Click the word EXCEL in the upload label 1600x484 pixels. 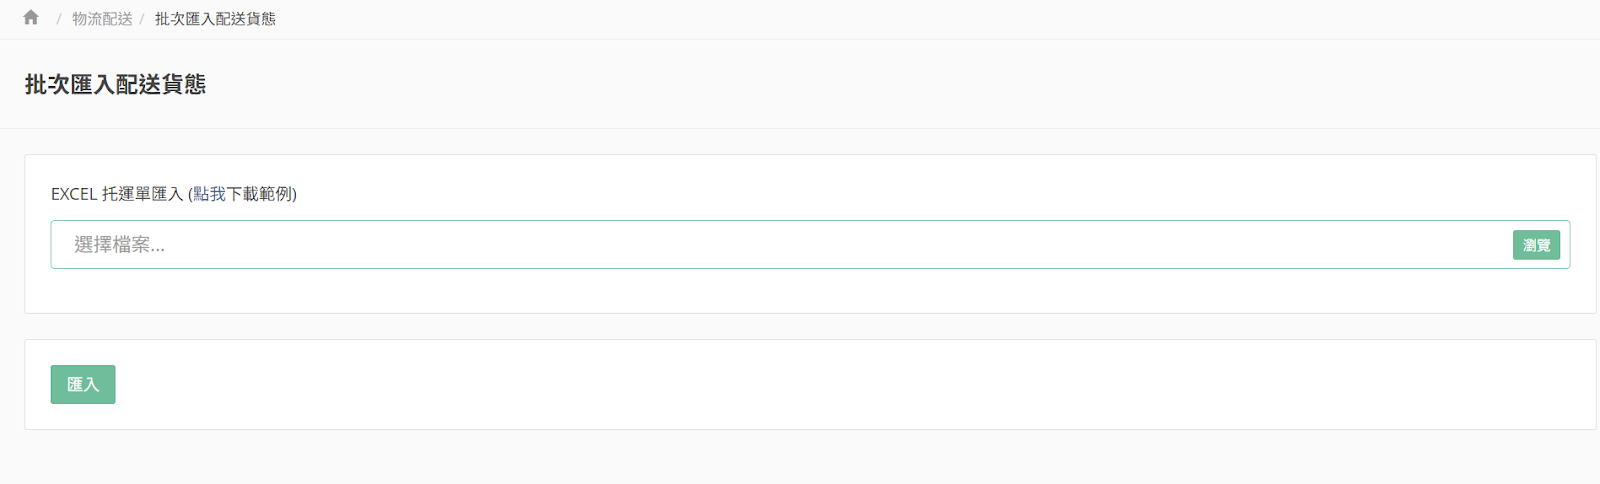[x=74, y=194]
